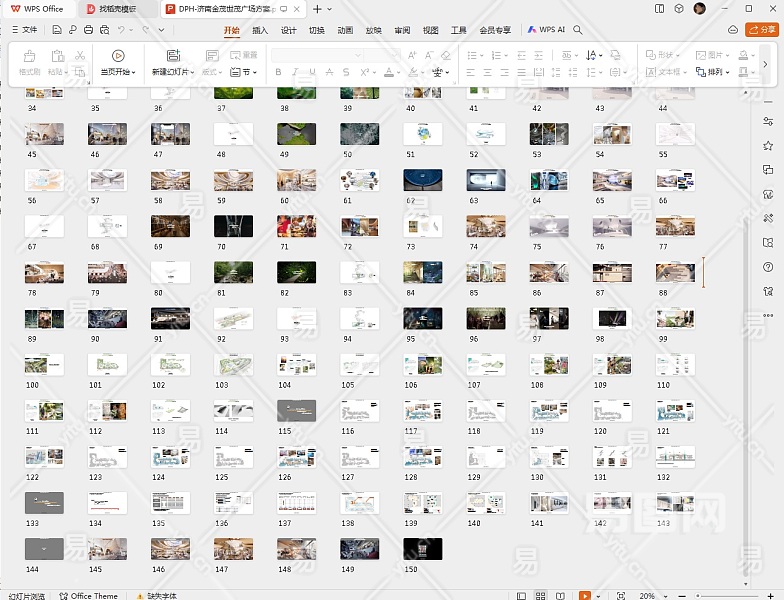Open the 插入 ribbon tab

(x=260, y=30)
